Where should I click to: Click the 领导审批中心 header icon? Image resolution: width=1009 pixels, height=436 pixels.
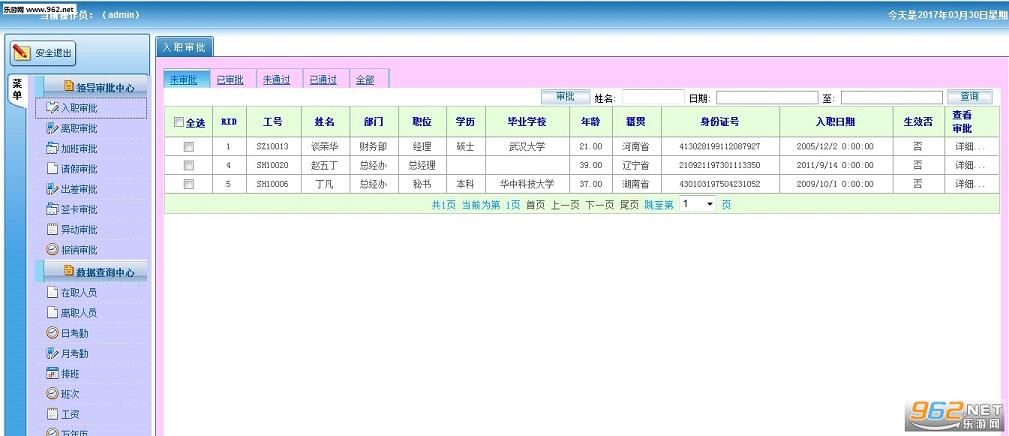click(x=69, y=87)
